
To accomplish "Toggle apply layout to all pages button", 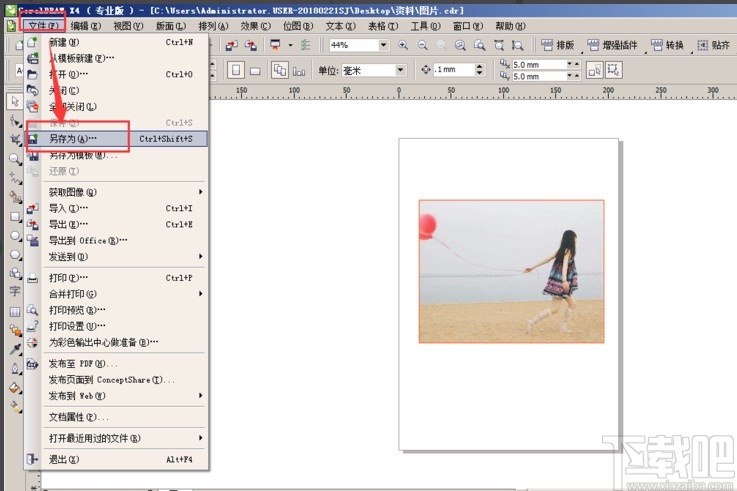I will [x=280, y=70].
